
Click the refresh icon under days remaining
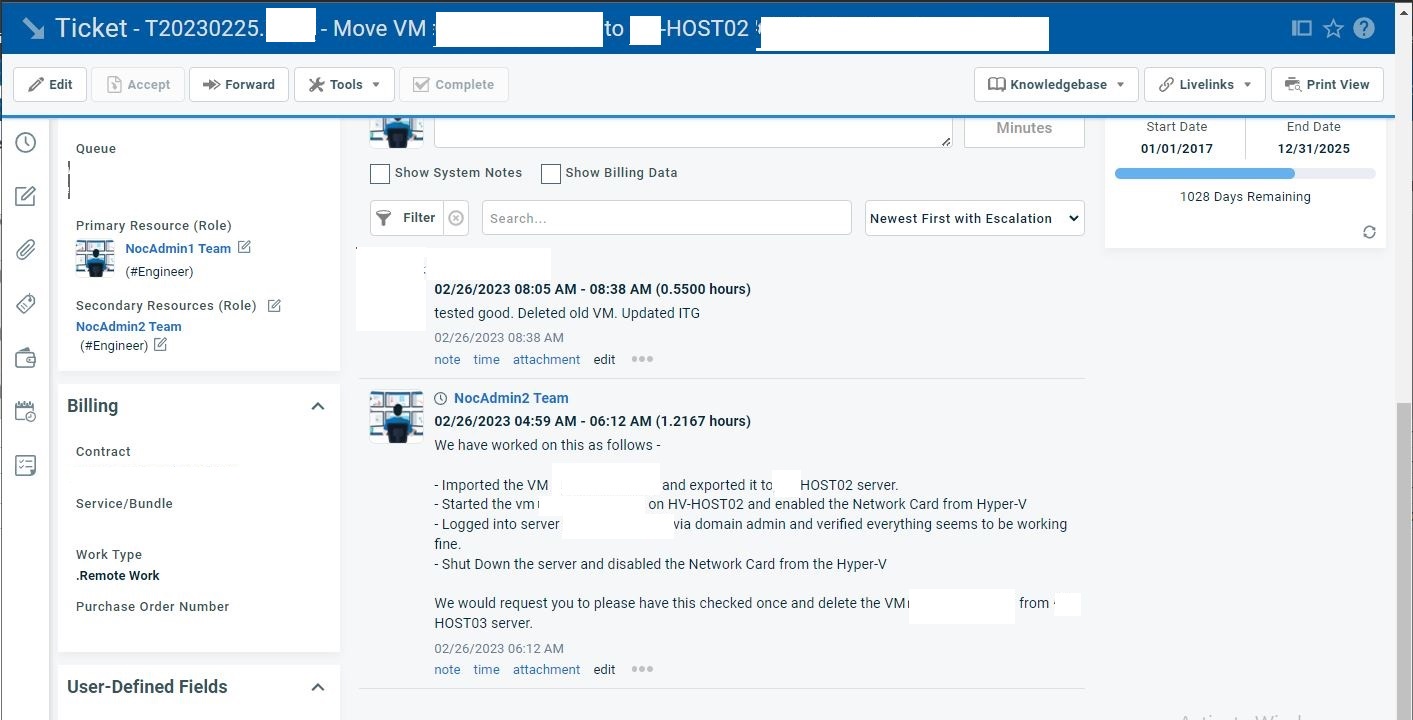point(1369,232)
